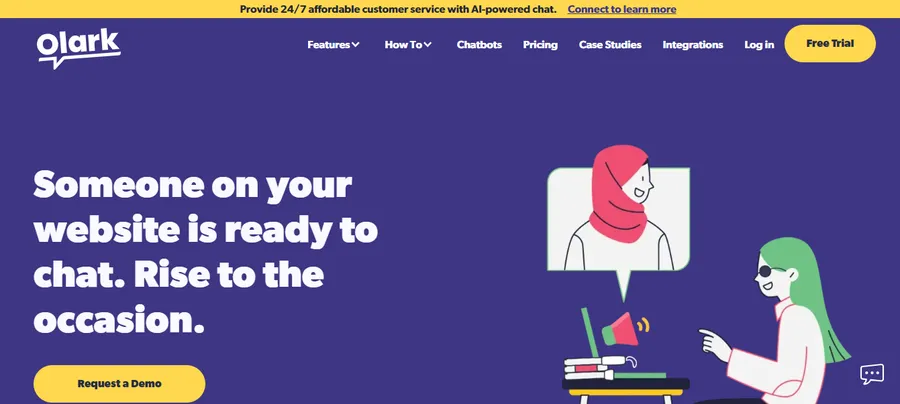Click Request a Demo button
The image size is (900, 404).
[x=119, y=383]
